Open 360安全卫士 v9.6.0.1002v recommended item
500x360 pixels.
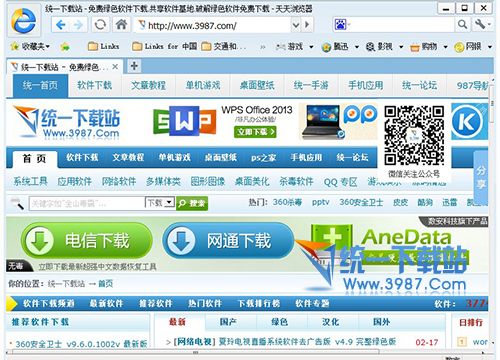[81, 344]
